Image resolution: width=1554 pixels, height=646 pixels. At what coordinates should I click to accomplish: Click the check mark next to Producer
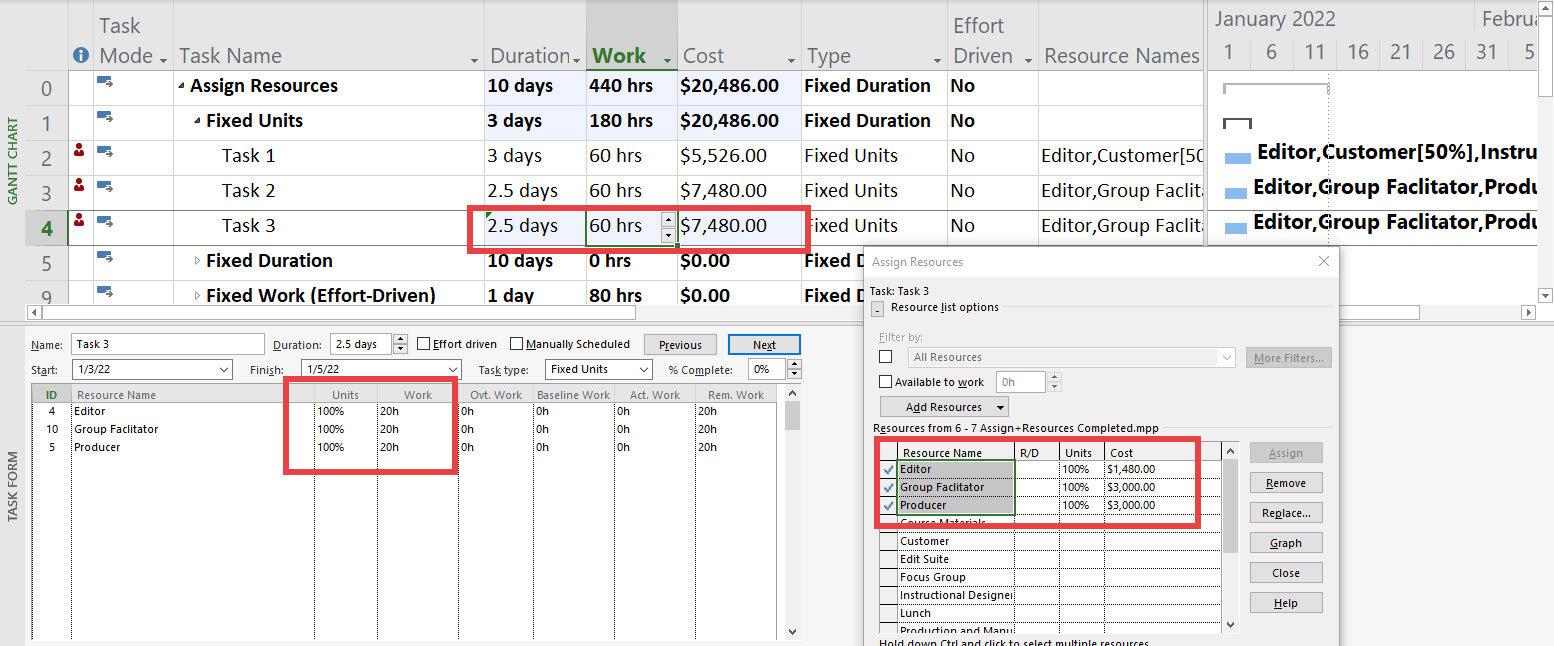888,505
